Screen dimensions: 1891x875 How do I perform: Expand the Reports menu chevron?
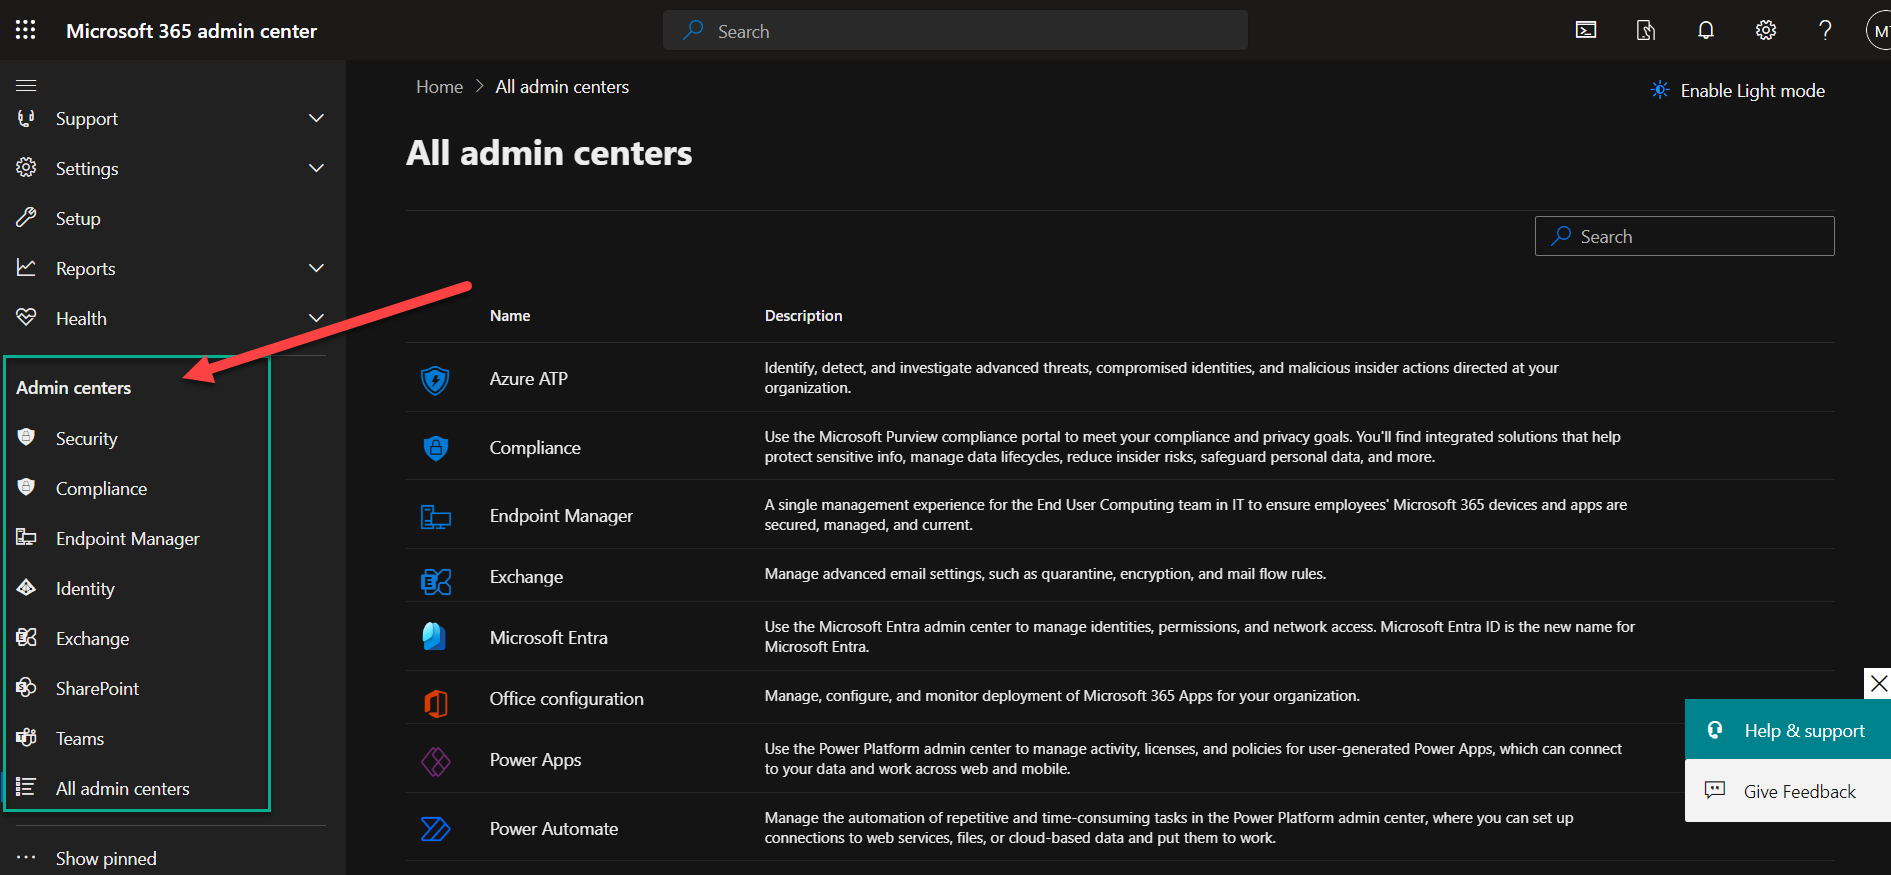(x=316, y=268)
